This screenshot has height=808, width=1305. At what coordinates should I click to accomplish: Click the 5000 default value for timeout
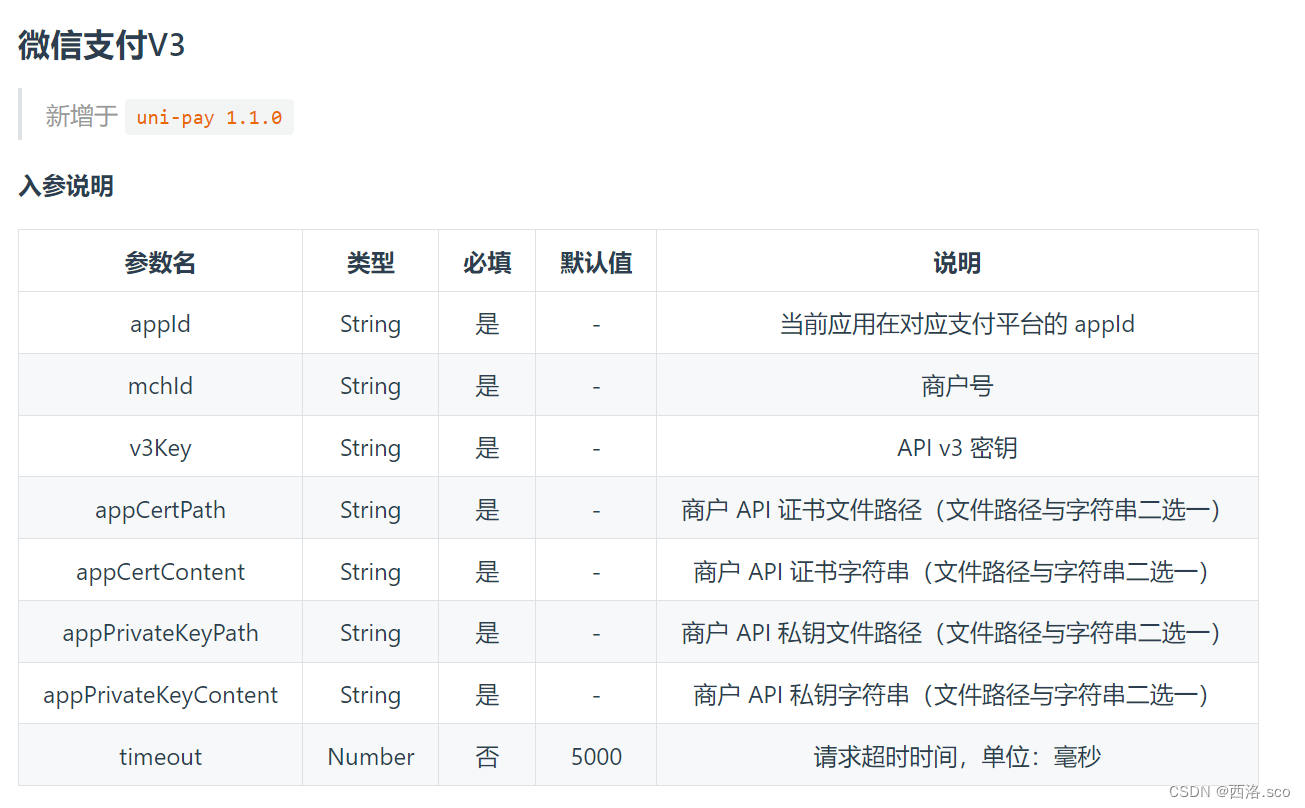pos(596,757)
